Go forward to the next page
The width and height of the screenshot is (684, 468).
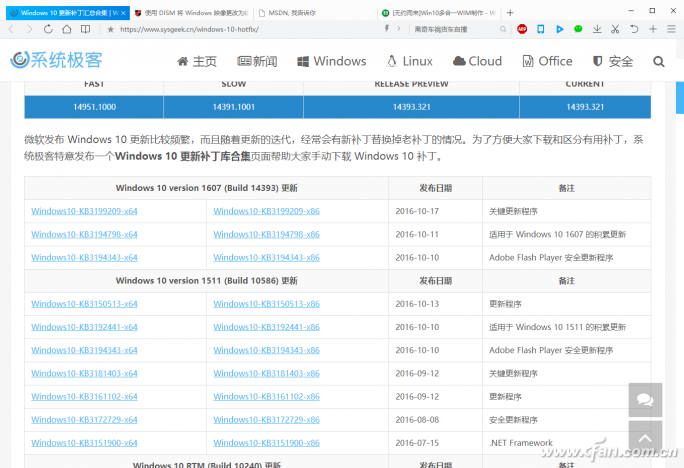pyautogui.click(x=29, y=29)
